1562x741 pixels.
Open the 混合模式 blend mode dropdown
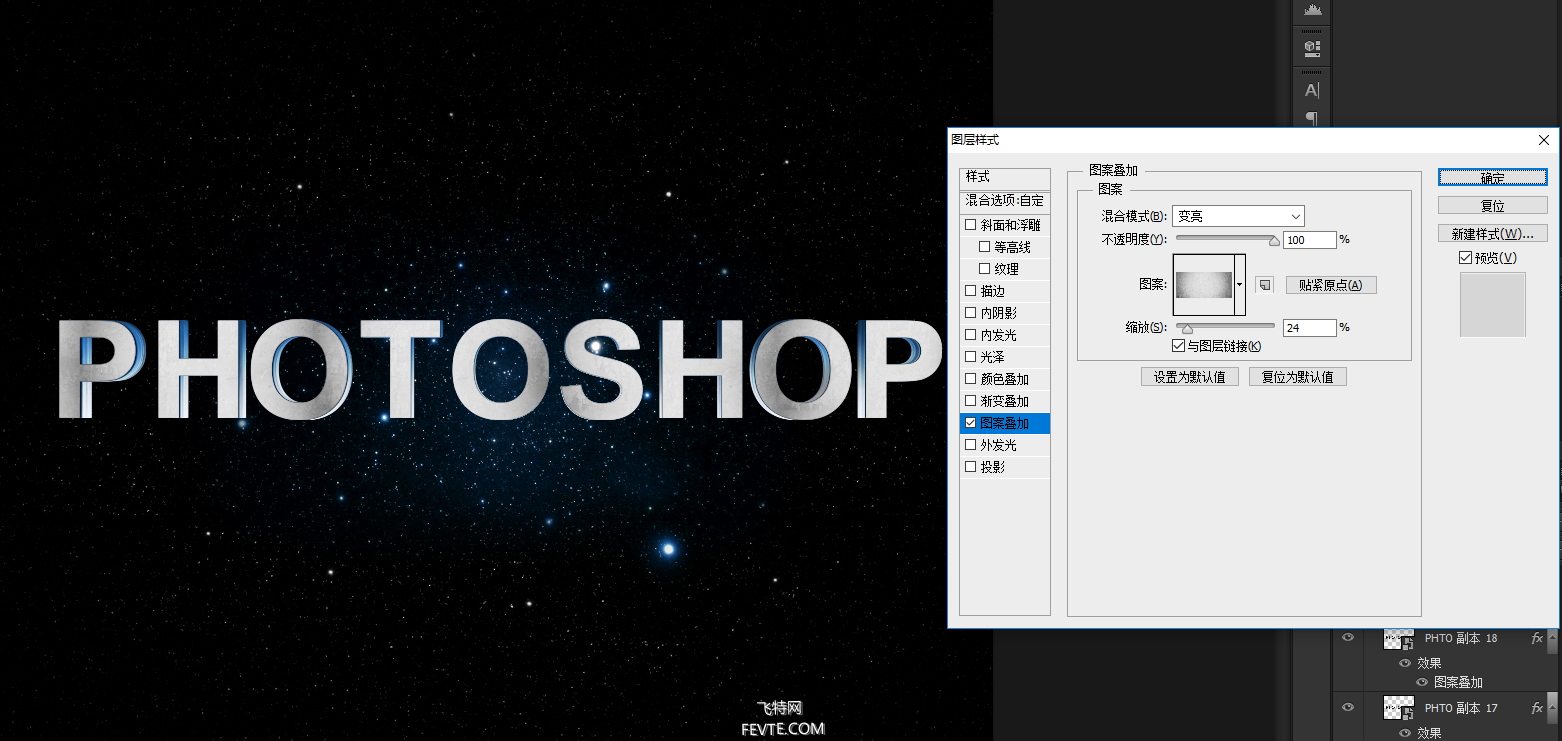1238,216
